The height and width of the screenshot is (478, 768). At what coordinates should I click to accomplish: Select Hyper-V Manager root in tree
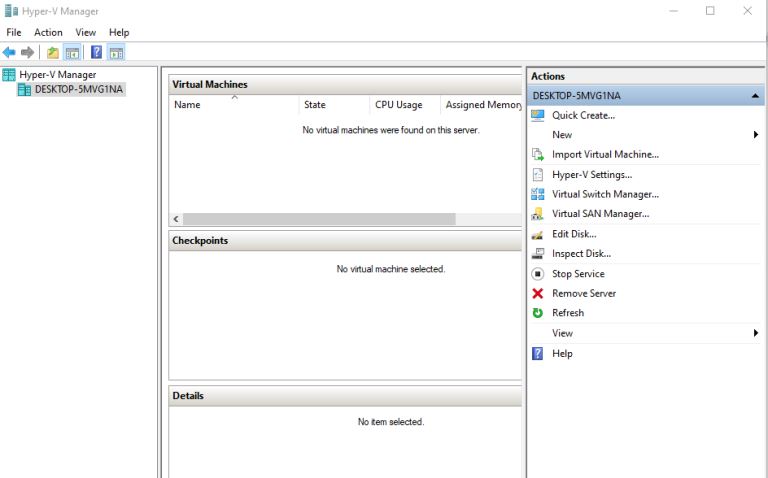(x=57, y=74)
